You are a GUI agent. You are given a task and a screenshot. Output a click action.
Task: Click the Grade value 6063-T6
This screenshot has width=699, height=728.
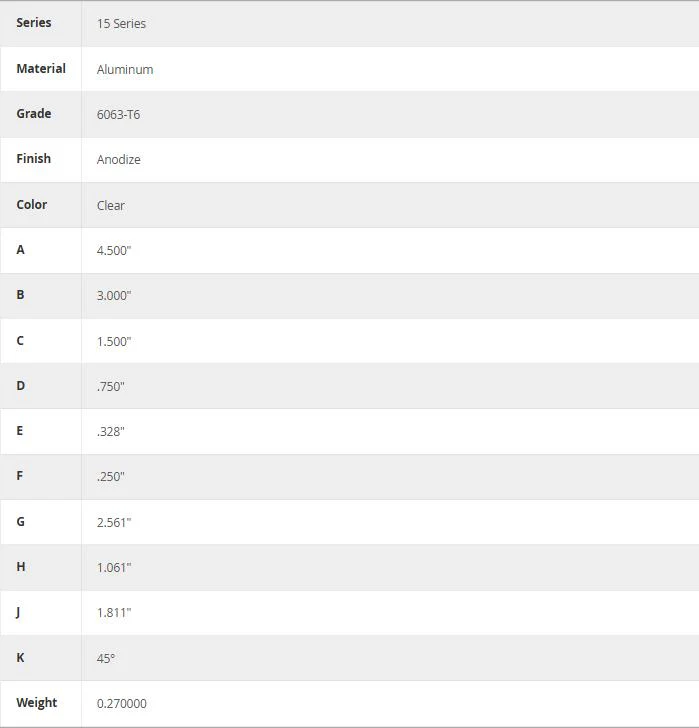click(118, 115)
